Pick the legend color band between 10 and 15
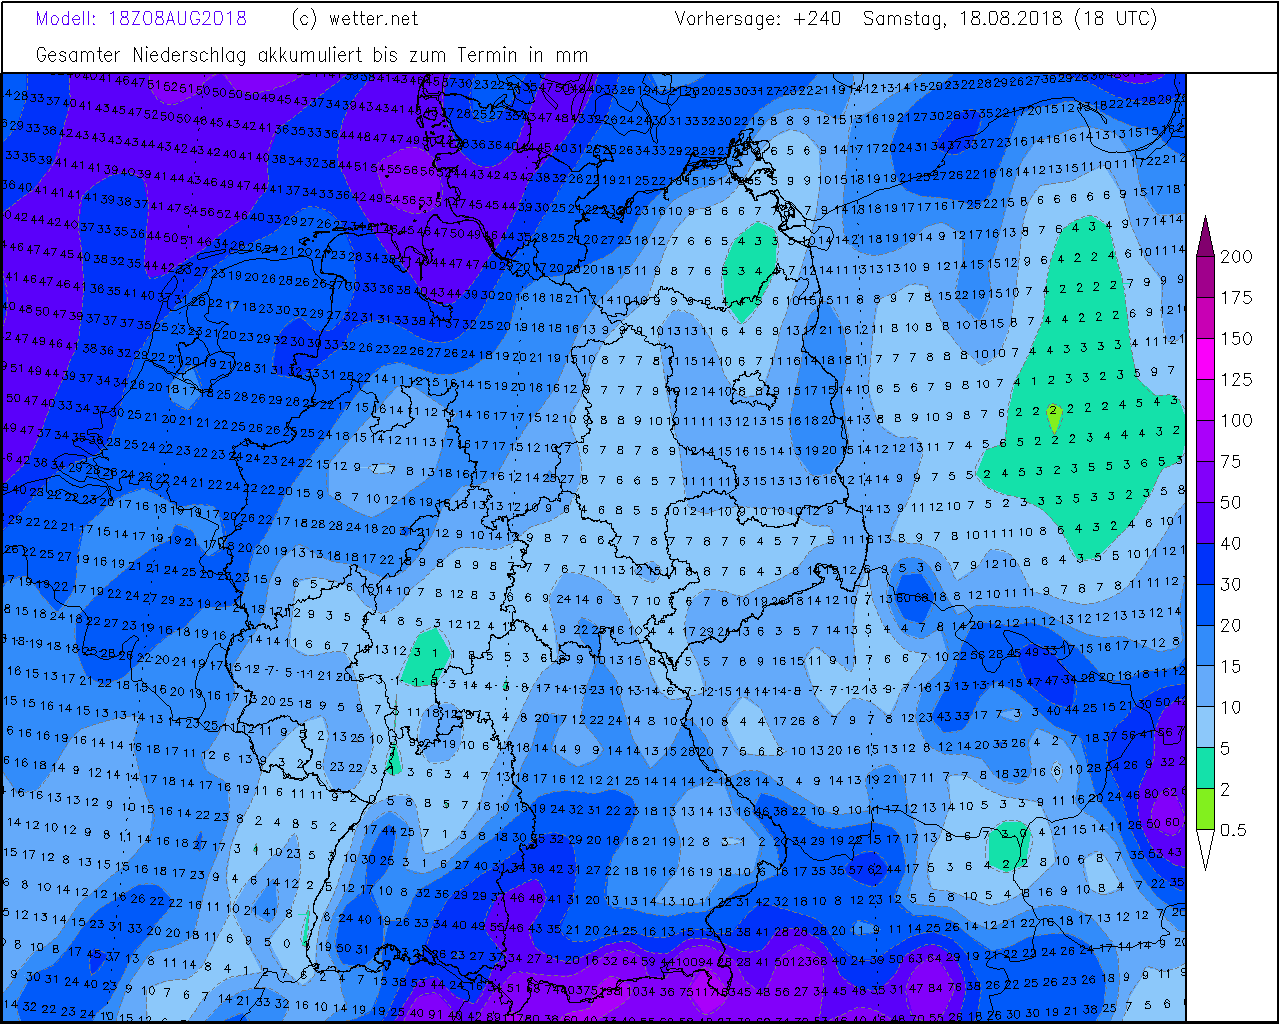The width and height of the screenshot is (1280, 1024). click(1206, 687)
